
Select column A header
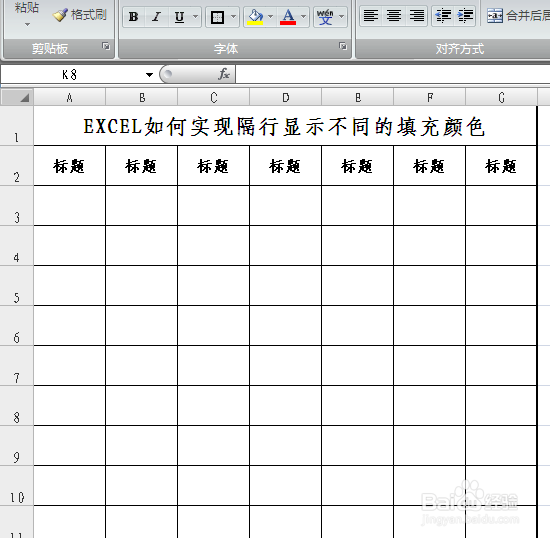(x=69, y=97)
